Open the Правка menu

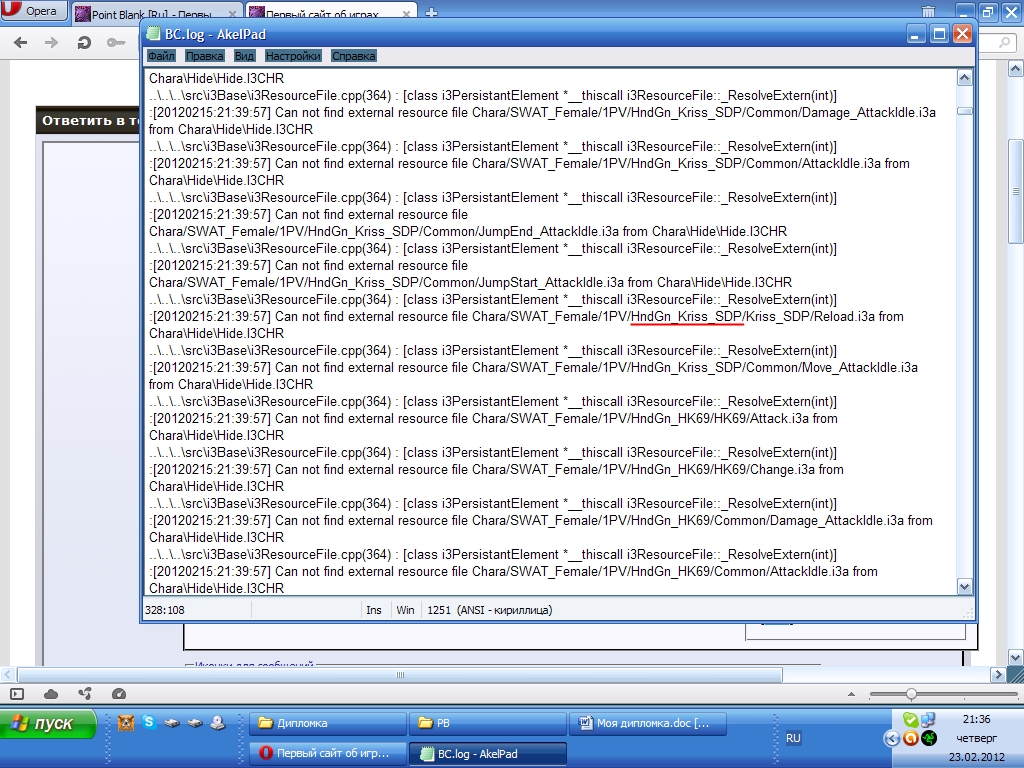click(x=205, y=56)
